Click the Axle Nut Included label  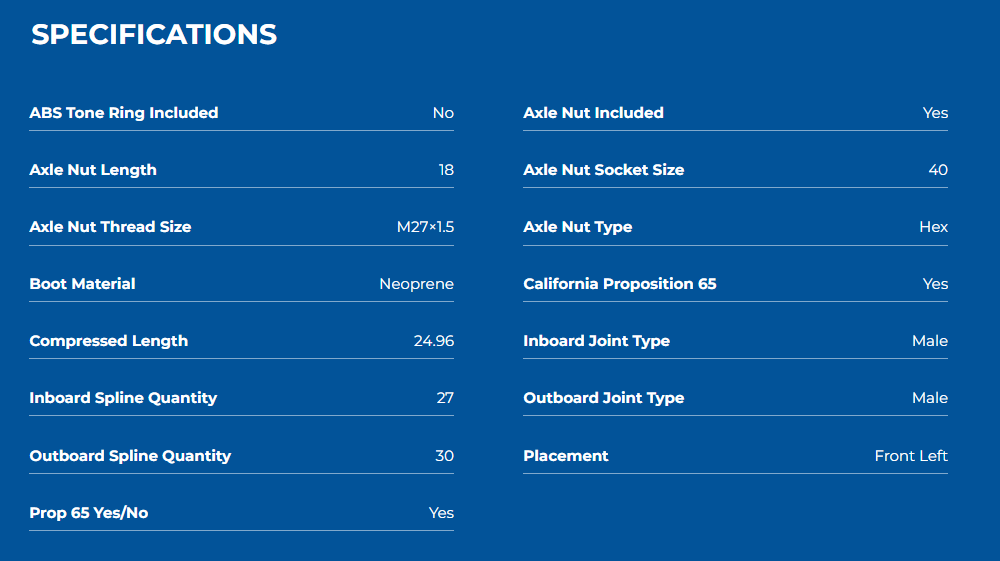[594, 113]
